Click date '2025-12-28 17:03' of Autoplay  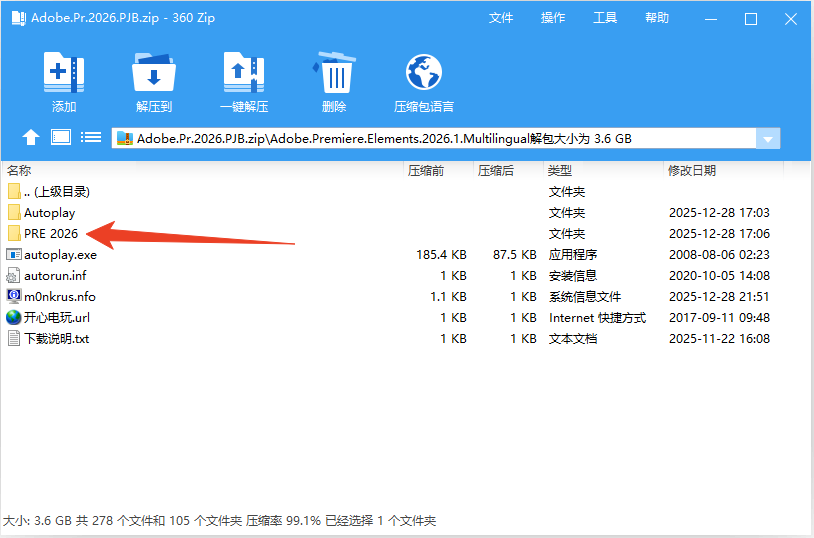[719, 213]
